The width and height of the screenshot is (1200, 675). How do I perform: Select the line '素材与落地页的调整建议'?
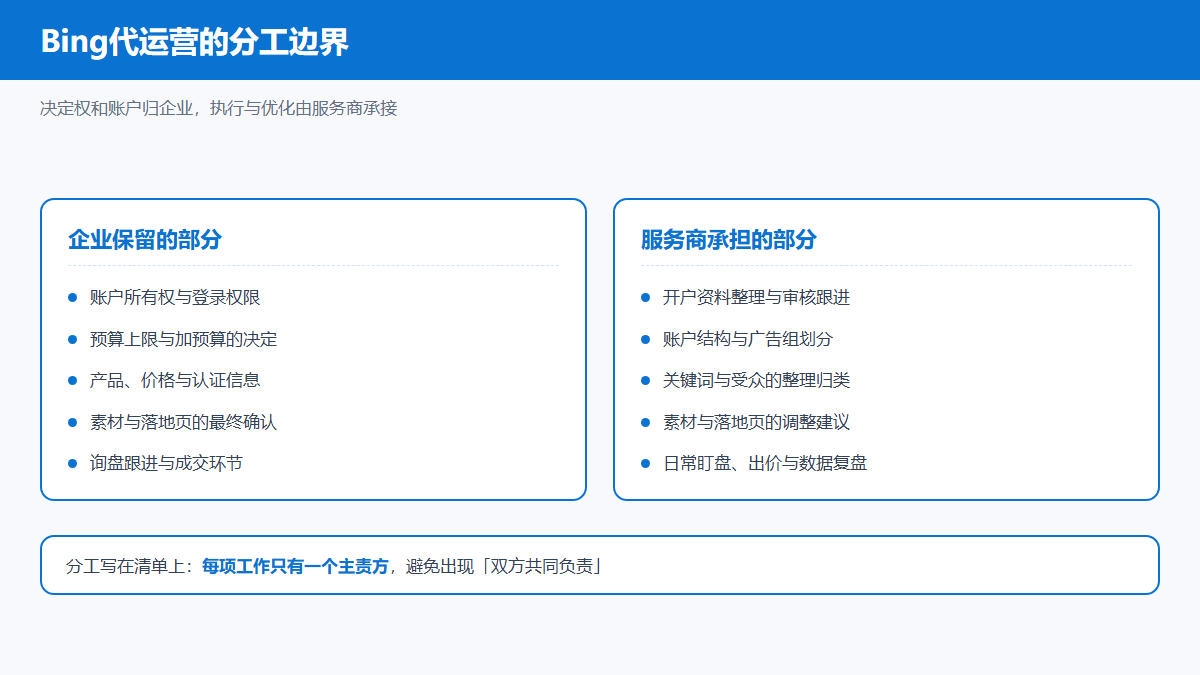[x=757, y=422]
